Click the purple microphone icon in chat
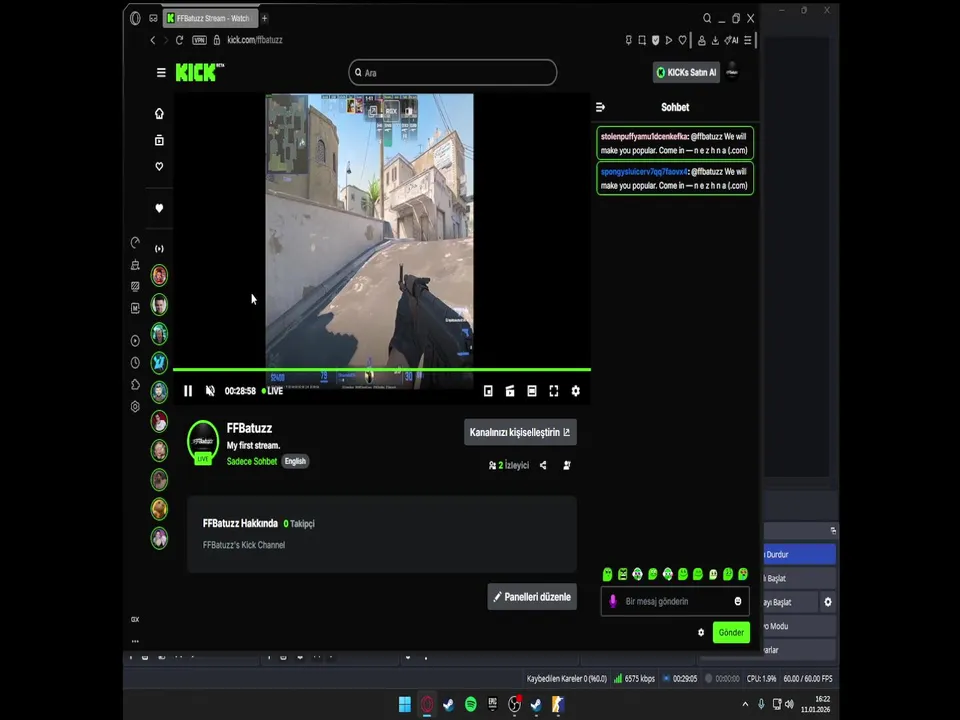This screenshot has height=720, width=960. click(613, 601)
